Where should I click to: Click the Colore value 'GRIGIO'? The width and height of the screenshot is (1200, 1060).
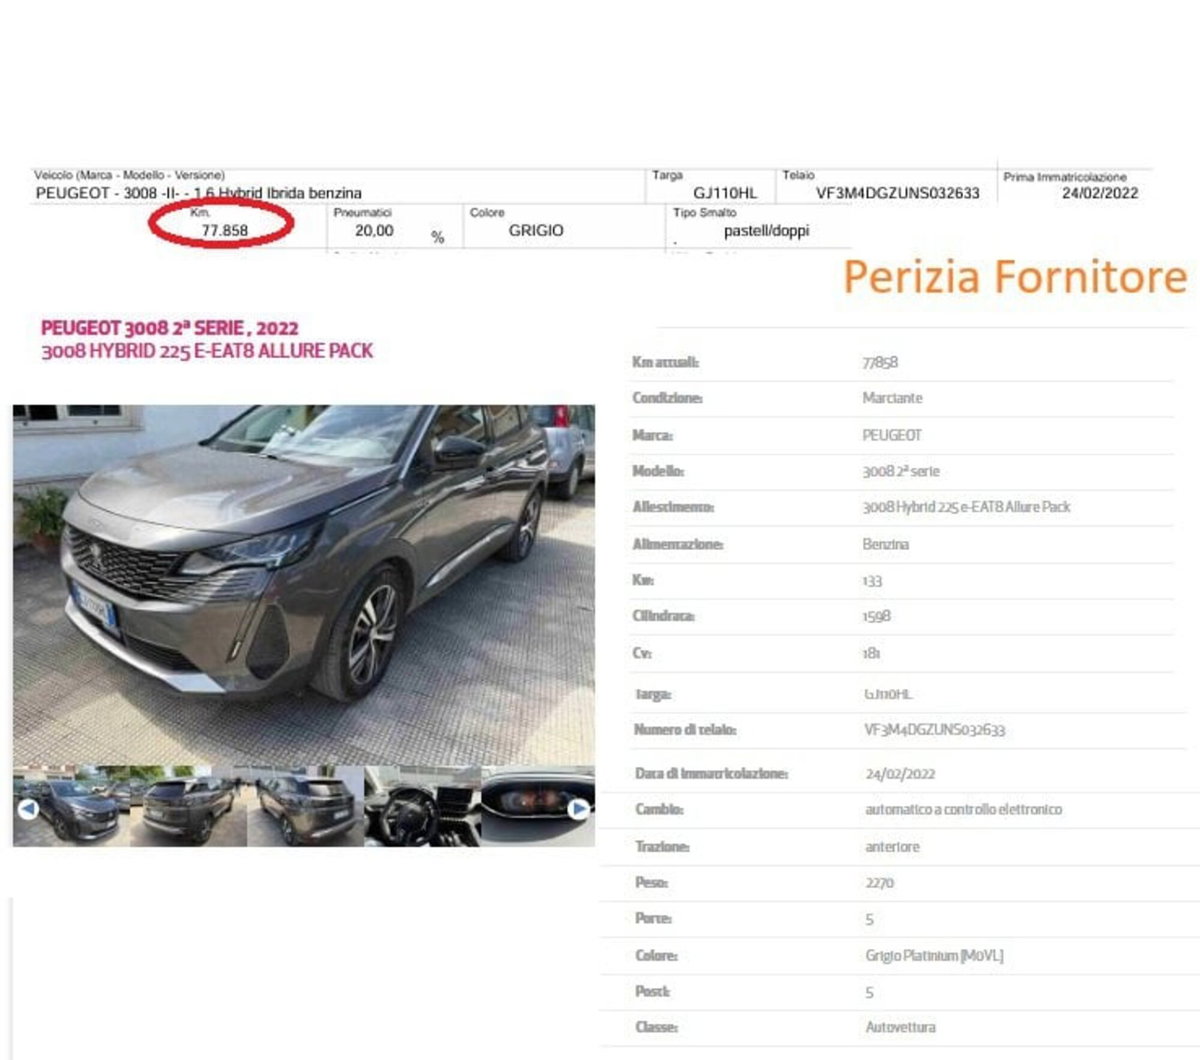coord(536,230)
